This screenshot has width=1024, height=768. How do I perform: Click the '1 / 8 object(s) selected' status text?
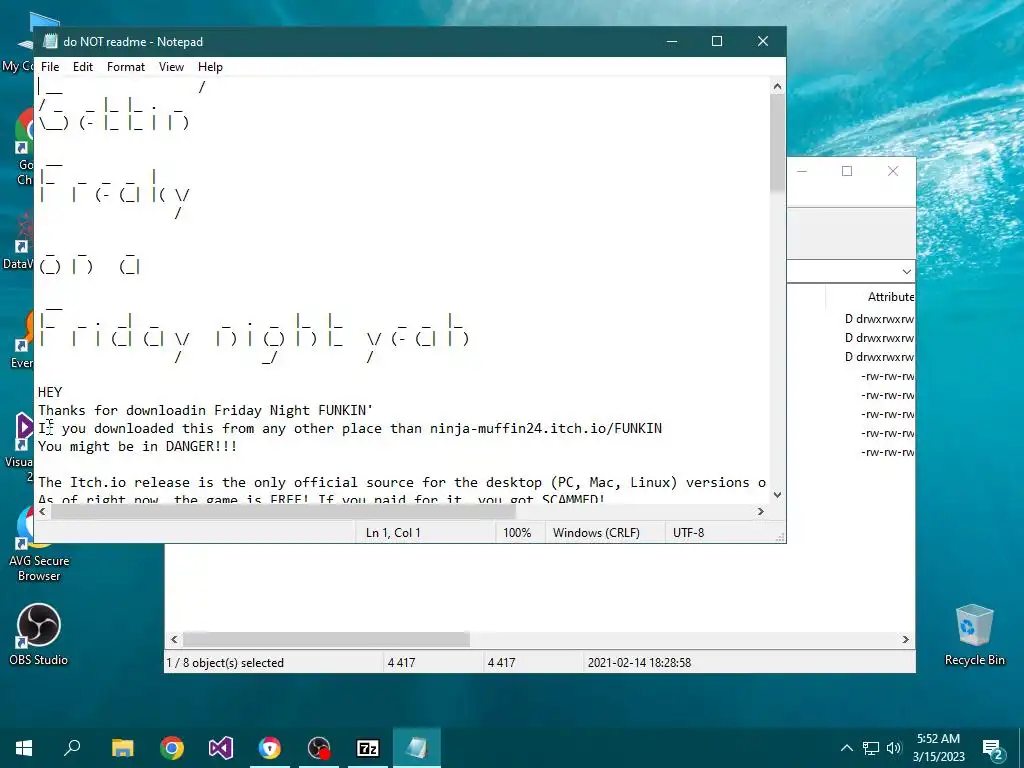pyautogui.click(x=225, y=663)
